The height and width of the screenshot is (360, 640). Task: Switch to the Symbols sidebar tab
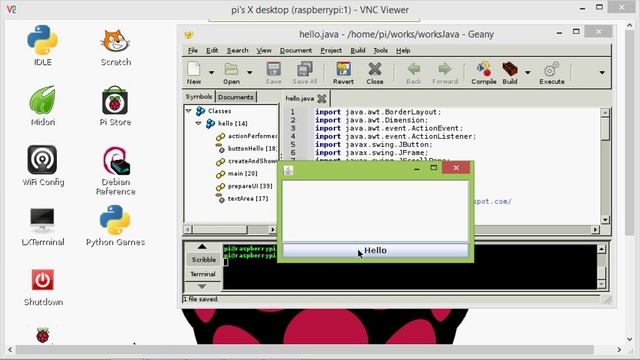pos(199,97)
